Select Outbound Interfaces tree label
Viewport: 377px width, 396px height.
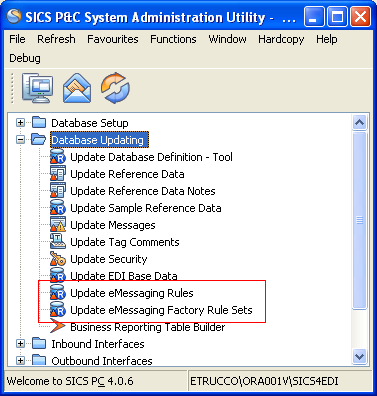tap(102, 361)
